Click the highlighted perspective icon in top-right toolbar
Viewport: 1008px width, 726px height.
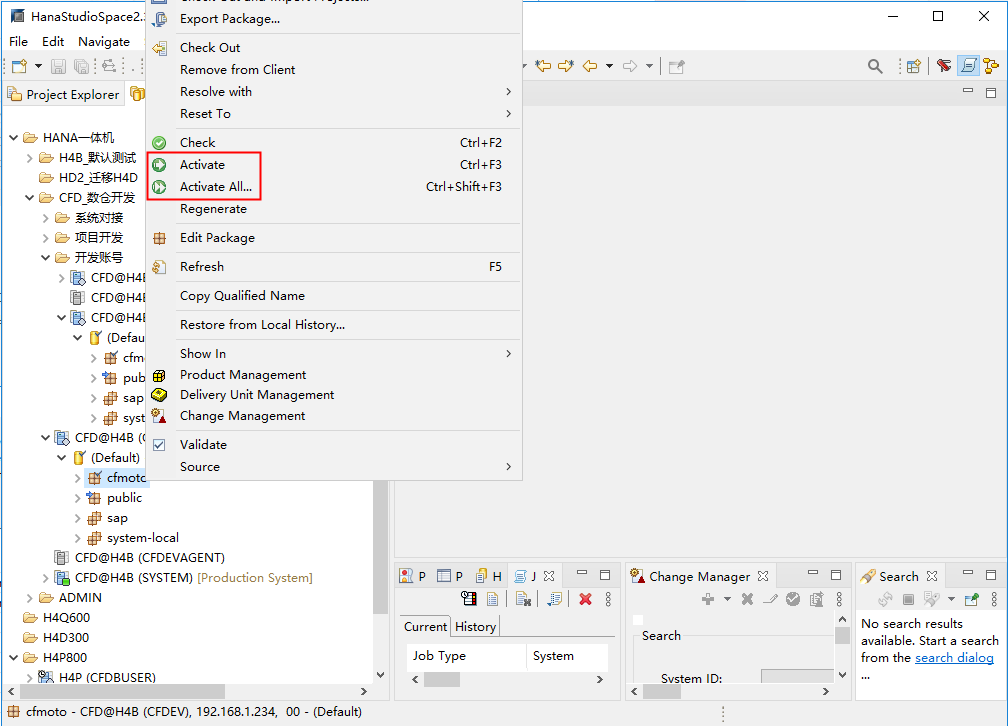point(968,66)
